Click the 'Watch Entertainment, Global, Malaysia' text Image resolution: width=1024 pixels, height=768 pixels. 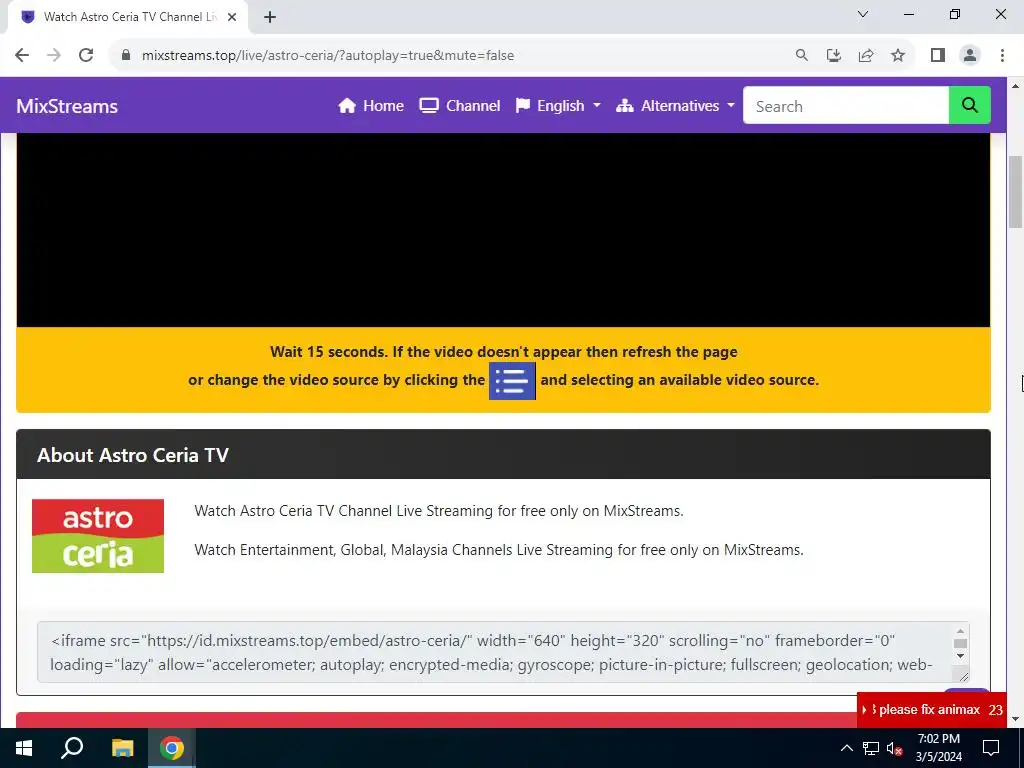[499, 550]
